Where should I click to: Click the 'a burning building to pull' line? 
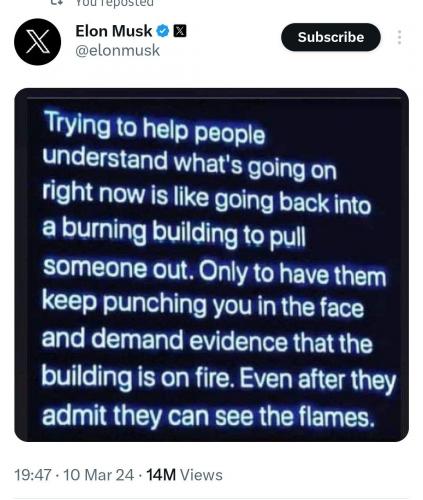[x=174, y=233]
